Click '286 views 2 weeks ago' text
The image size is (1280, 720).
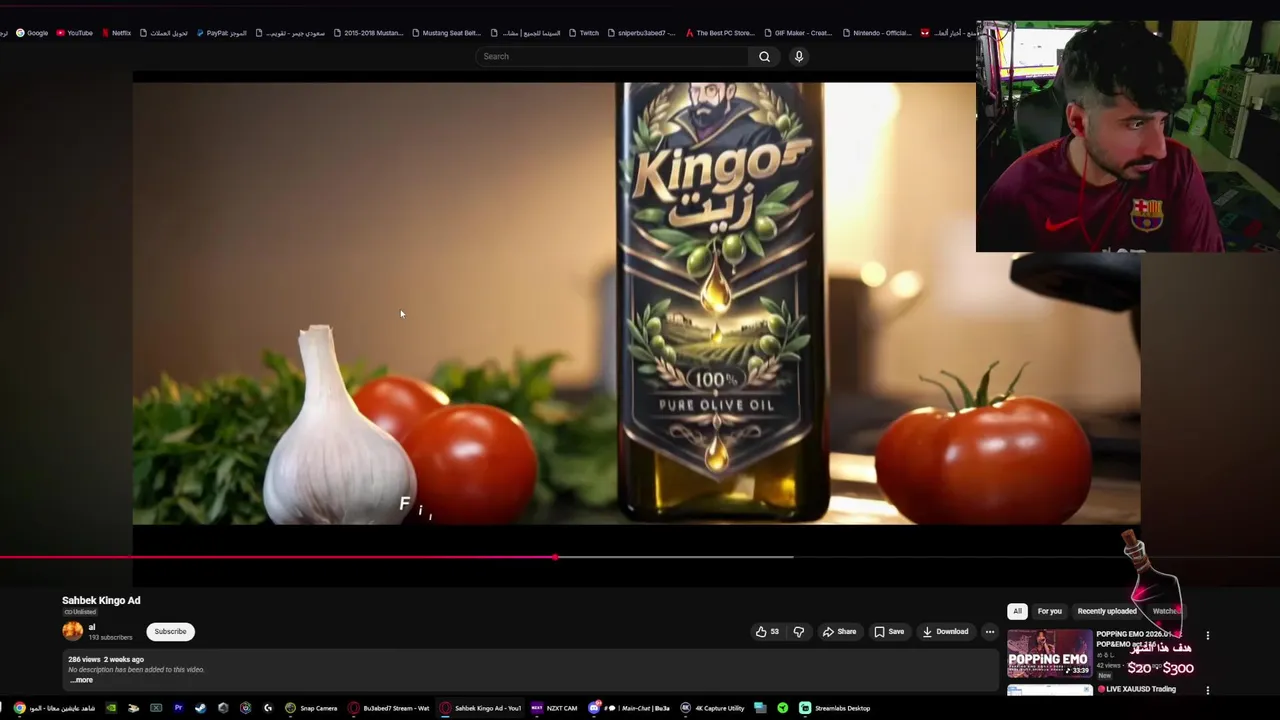[106, 659]
